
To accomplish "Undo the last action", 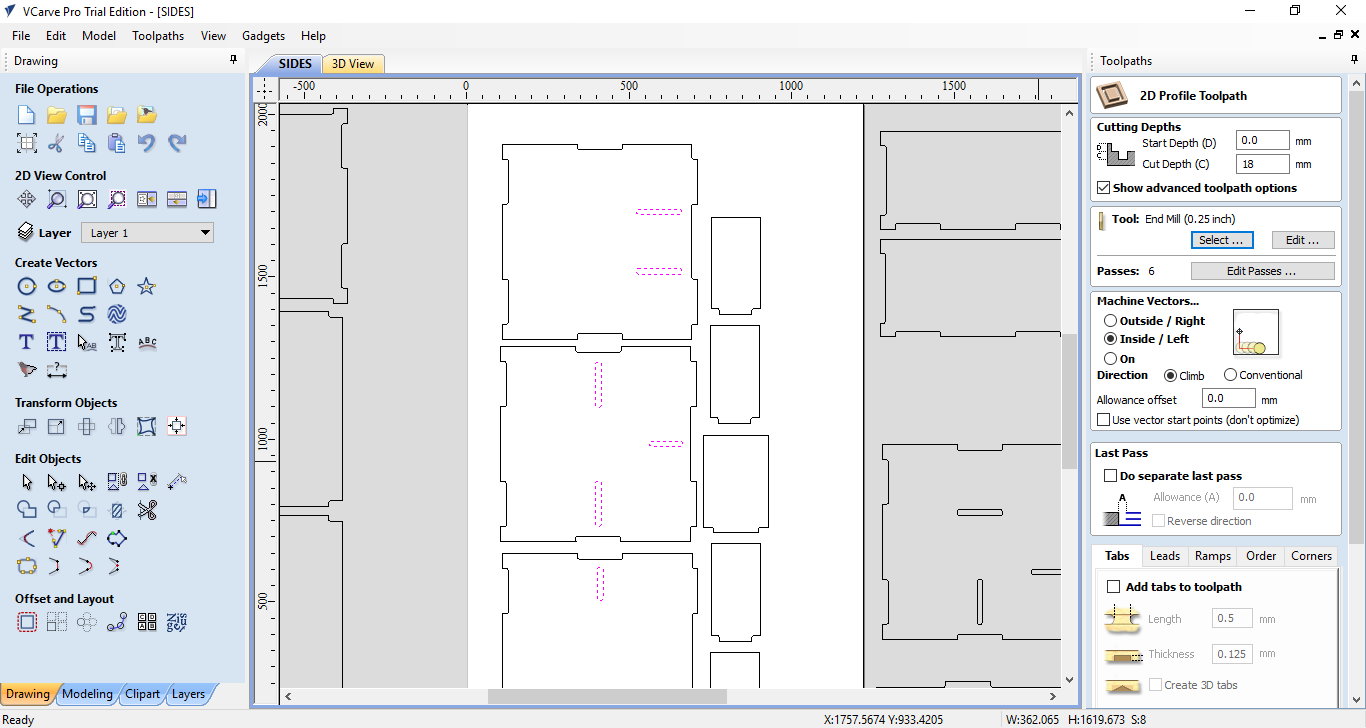I will (x=147, y=143).
